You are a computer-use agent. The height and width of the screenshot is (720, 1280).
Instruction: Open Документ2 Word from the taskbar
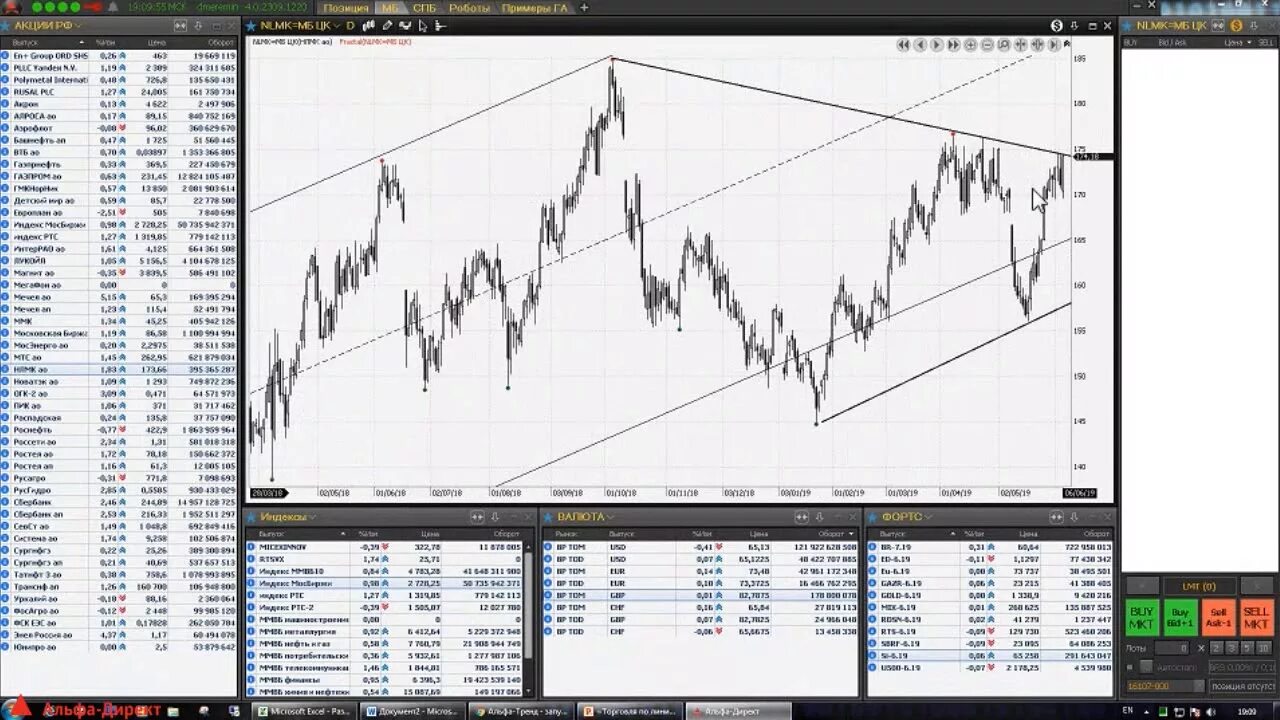point(411,711)
